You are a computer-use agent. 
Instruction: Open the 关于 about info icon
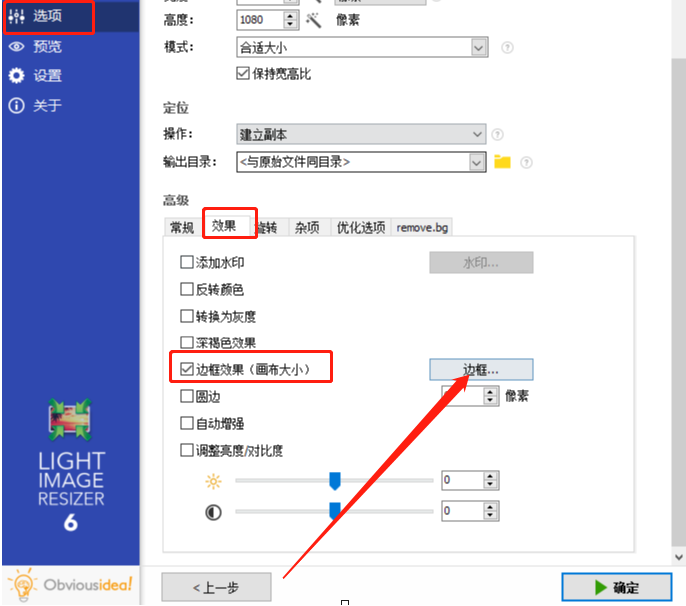[x=17, y=105]
